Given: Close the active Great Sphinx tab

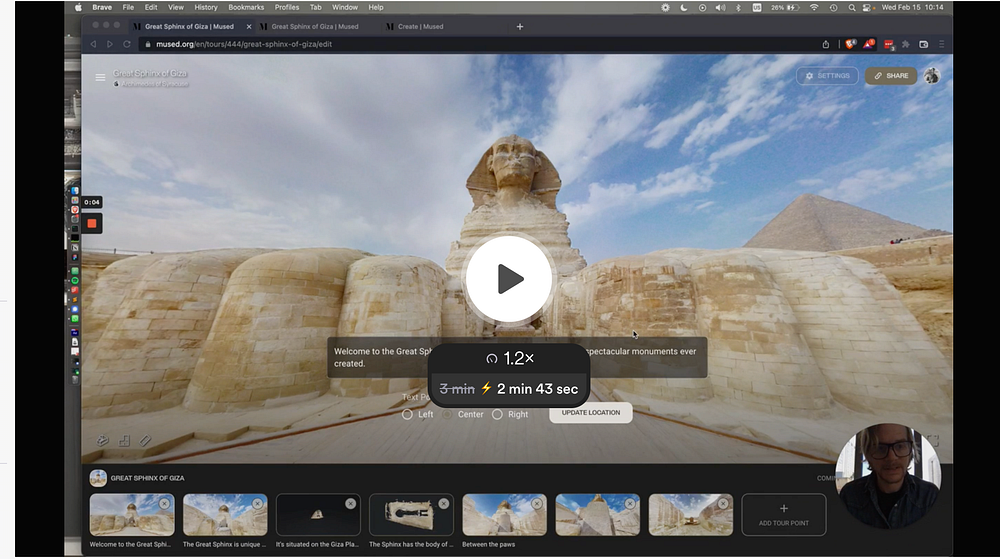Looking at the screenshot, I should (x=249, y=27).
